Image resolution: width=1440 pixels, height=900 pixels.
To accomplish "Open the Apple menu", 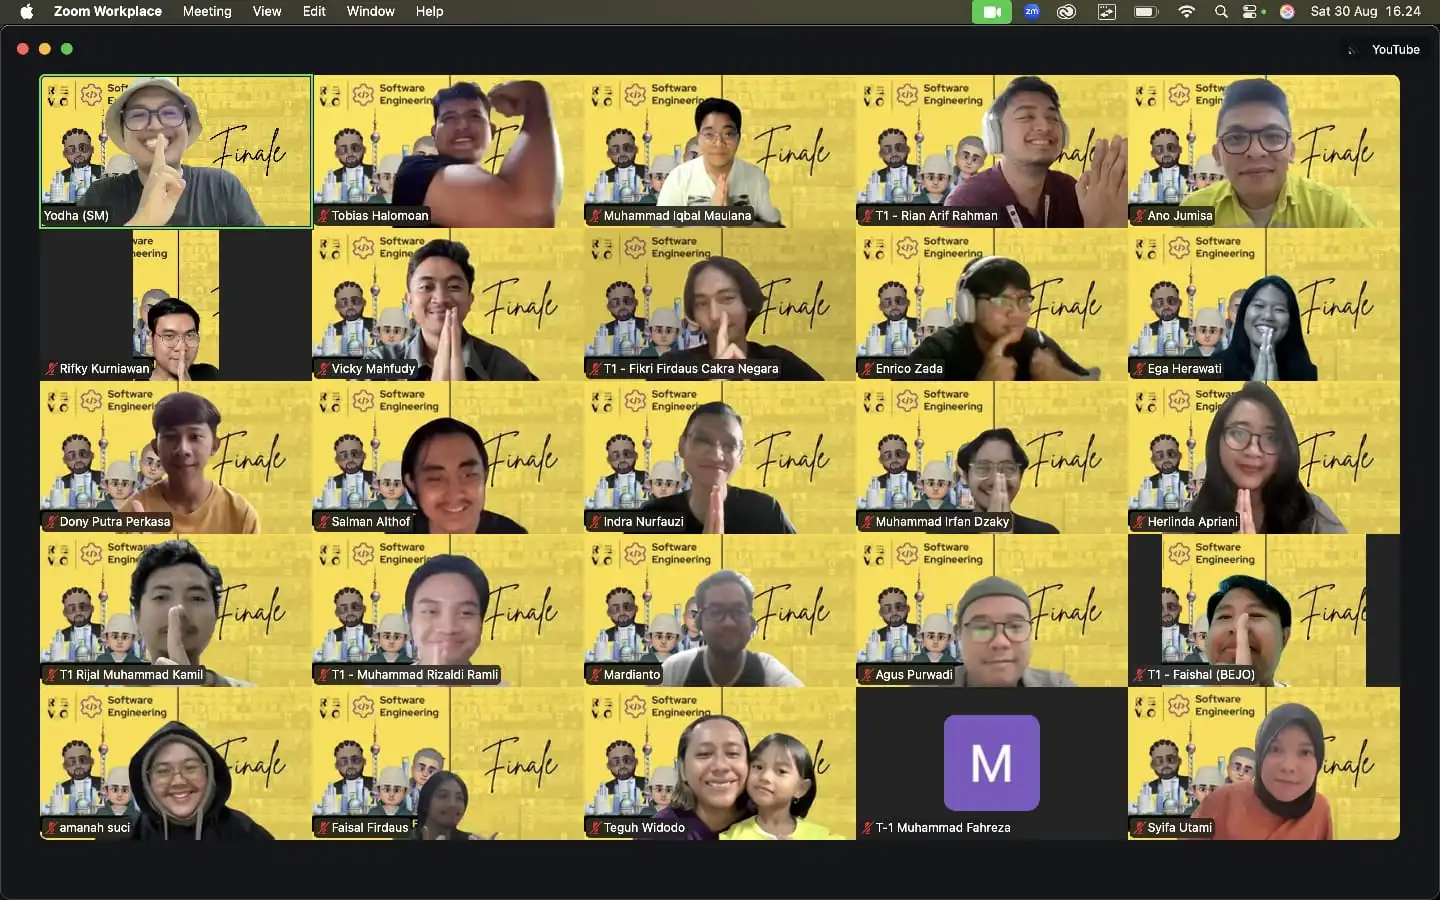I will (27, 12).
